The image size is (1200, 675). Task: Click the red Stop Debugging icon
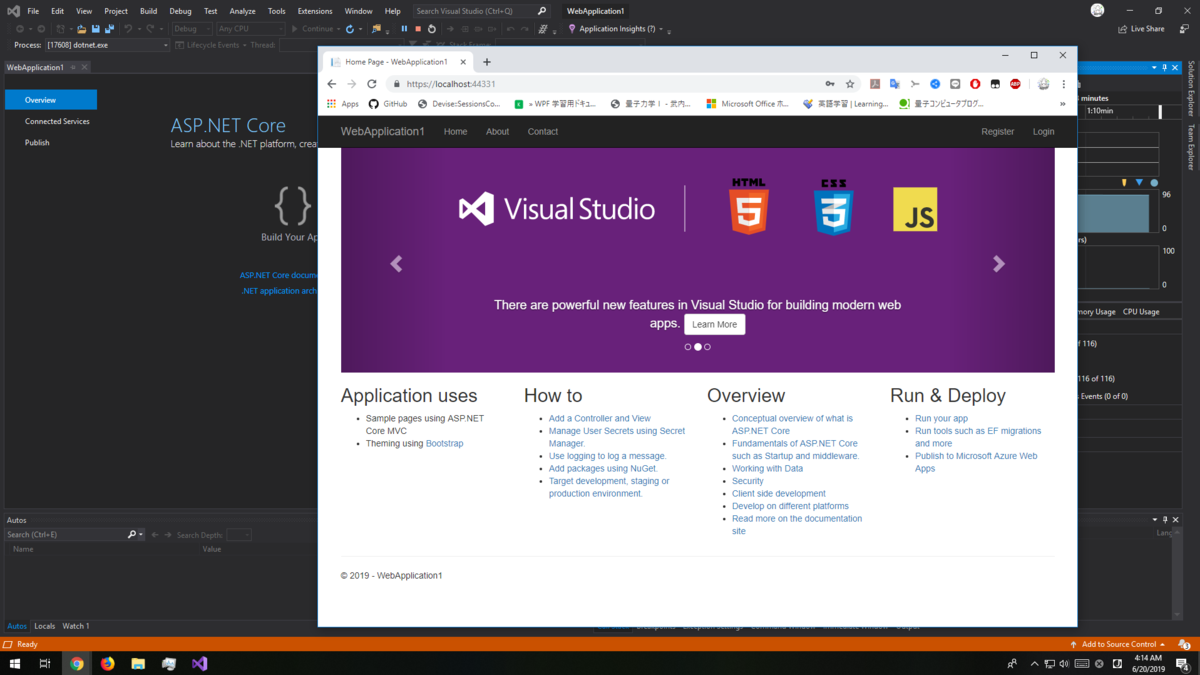tap(418, 29)
